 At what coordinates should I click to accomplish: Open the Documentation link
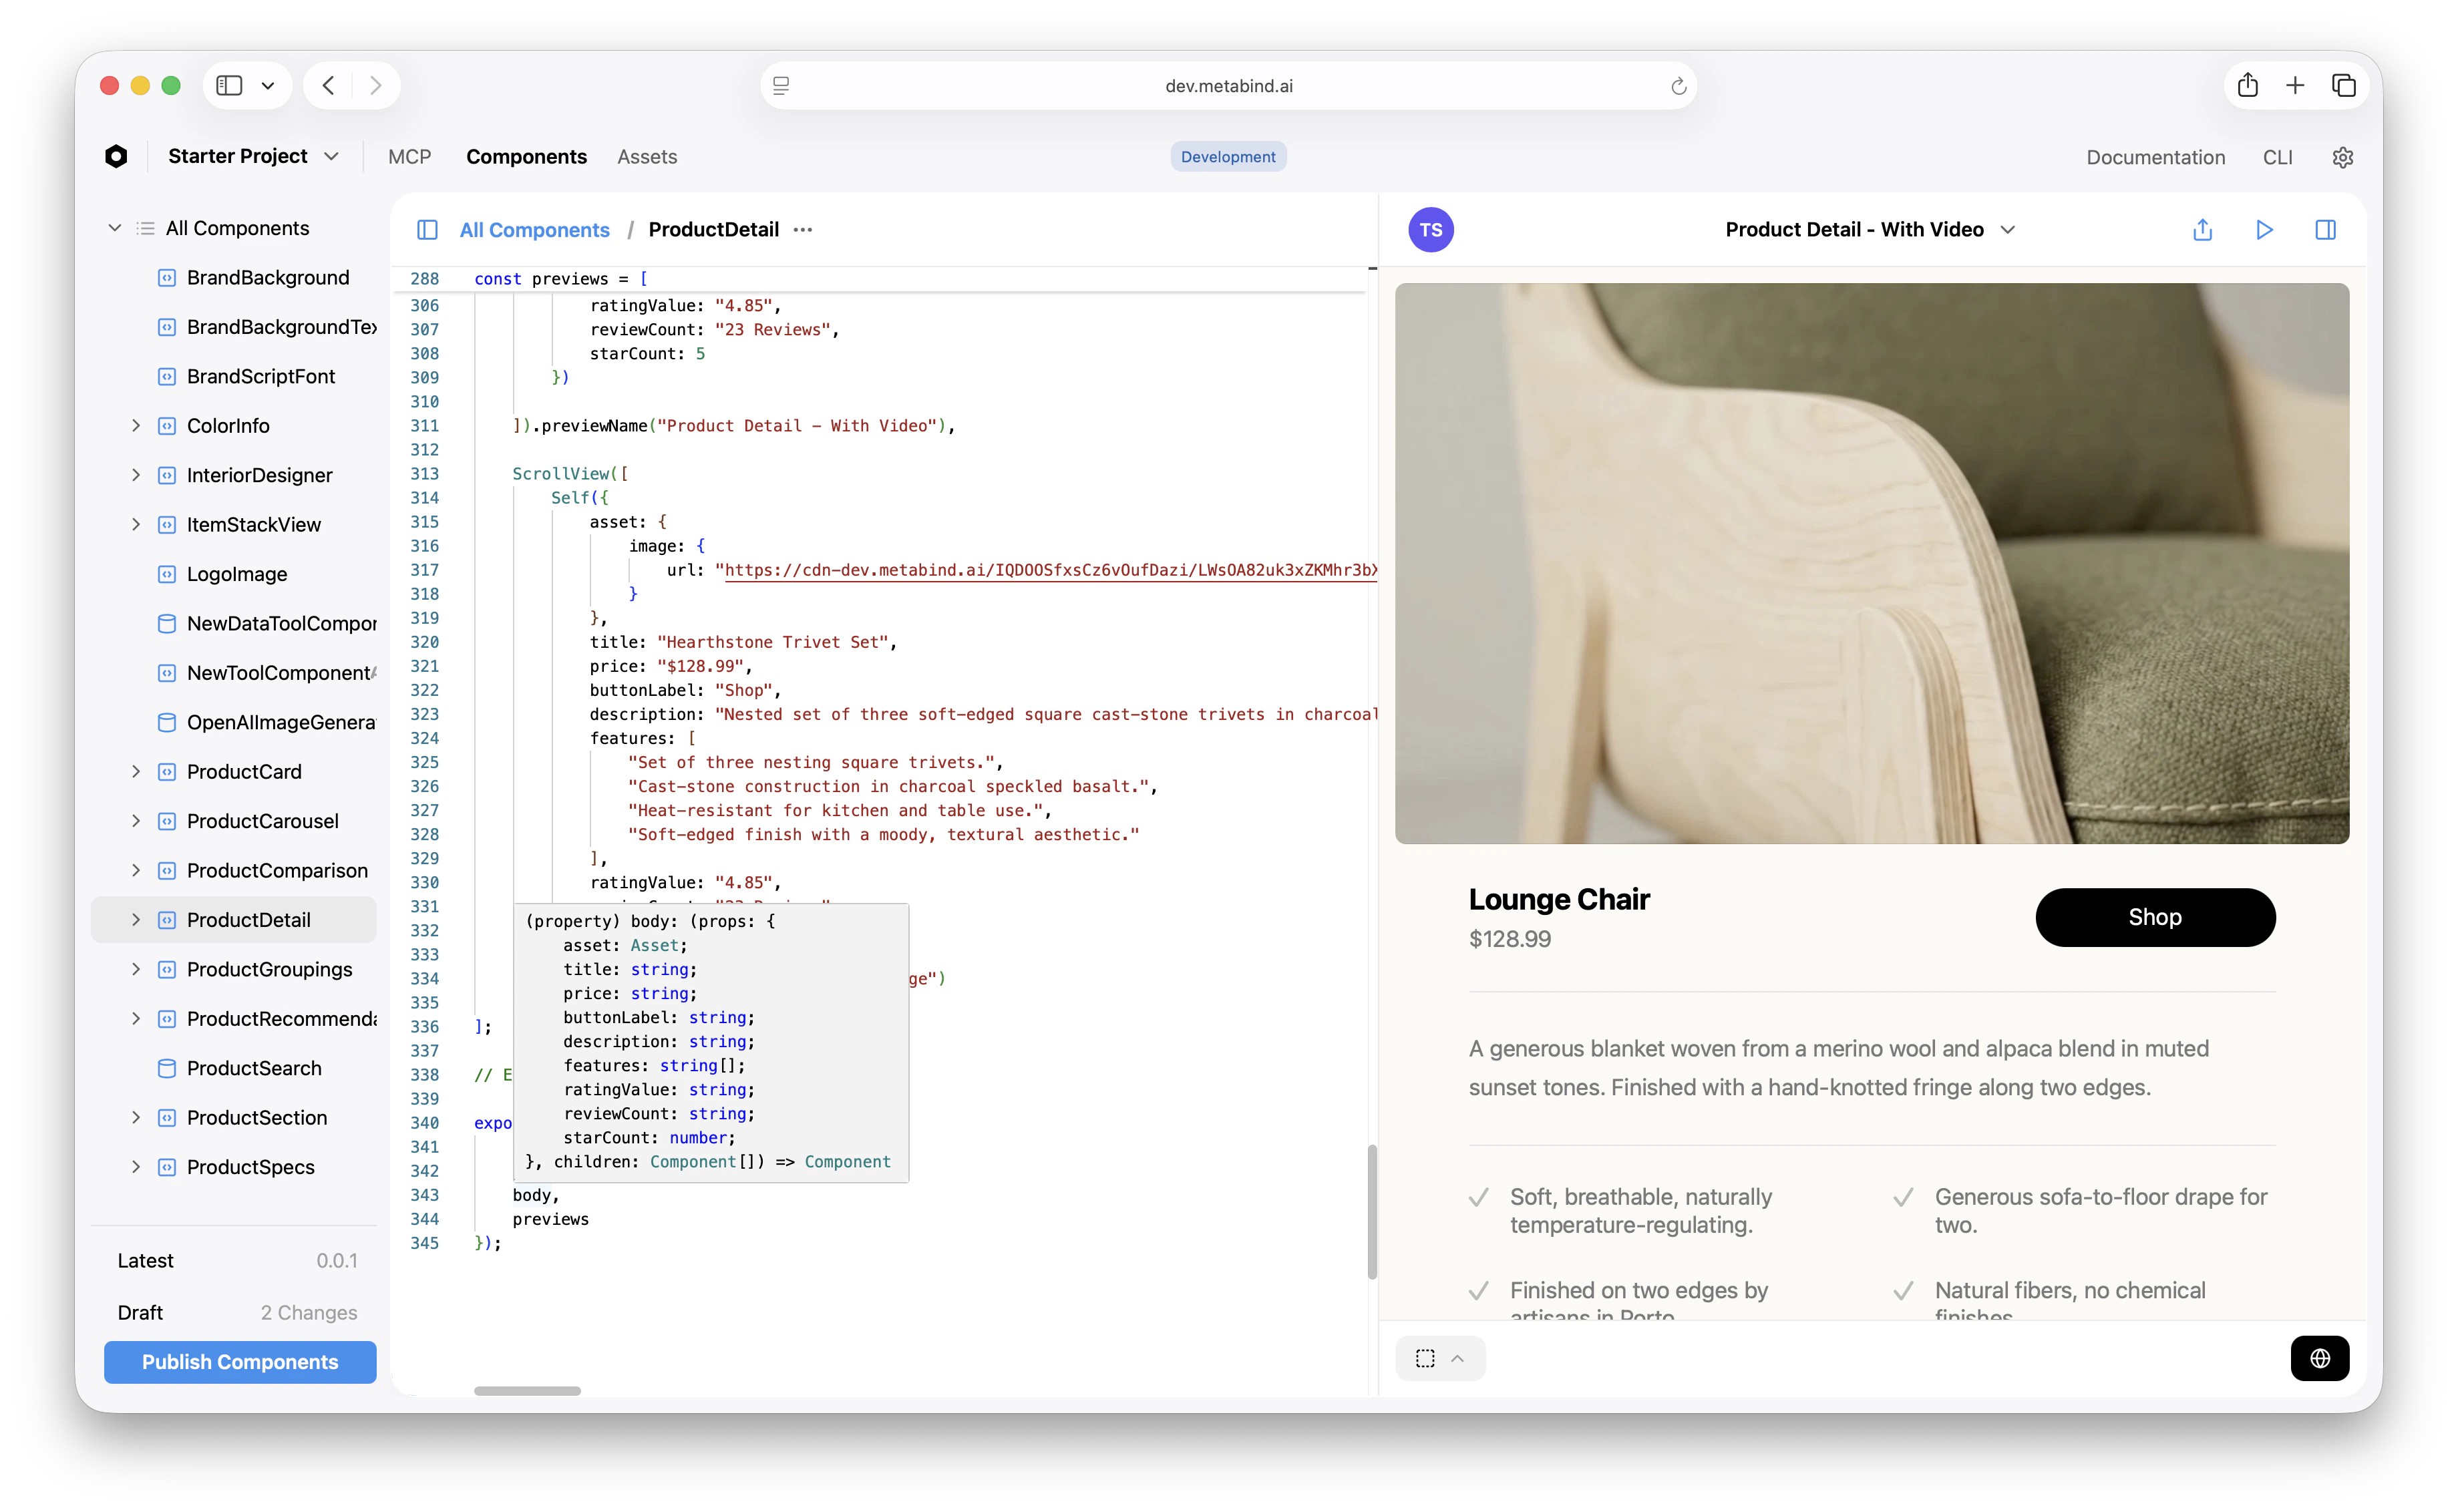[x=2155, y=157]
